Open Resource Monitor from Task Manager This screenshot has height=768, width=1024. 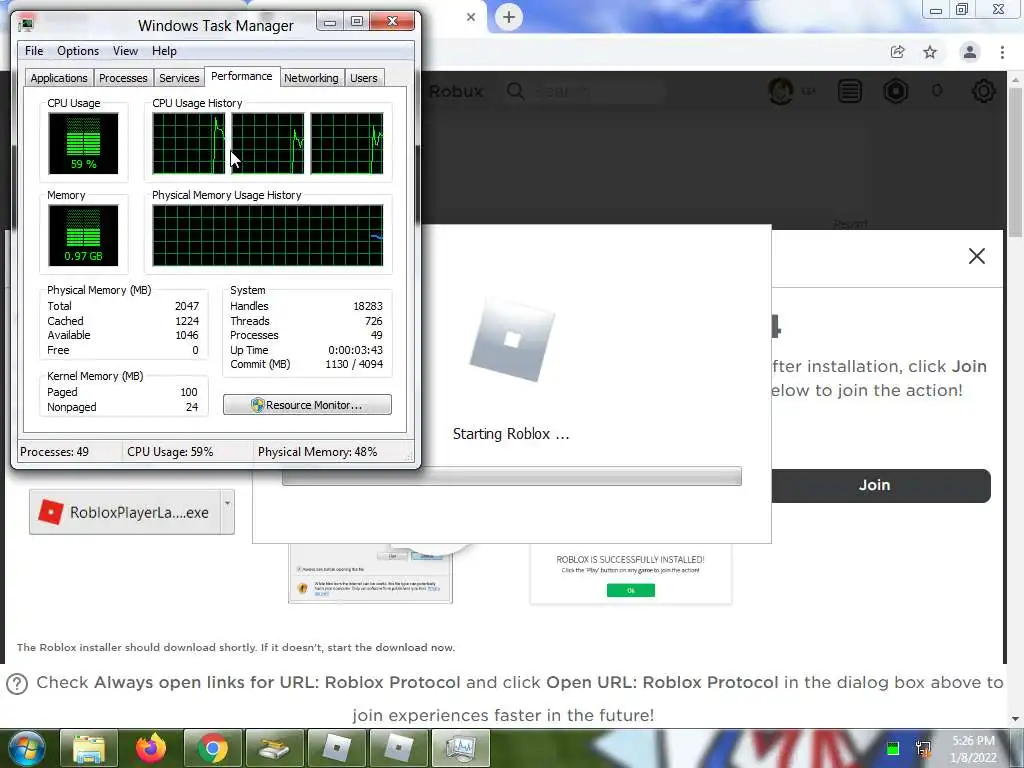[307, 405]
